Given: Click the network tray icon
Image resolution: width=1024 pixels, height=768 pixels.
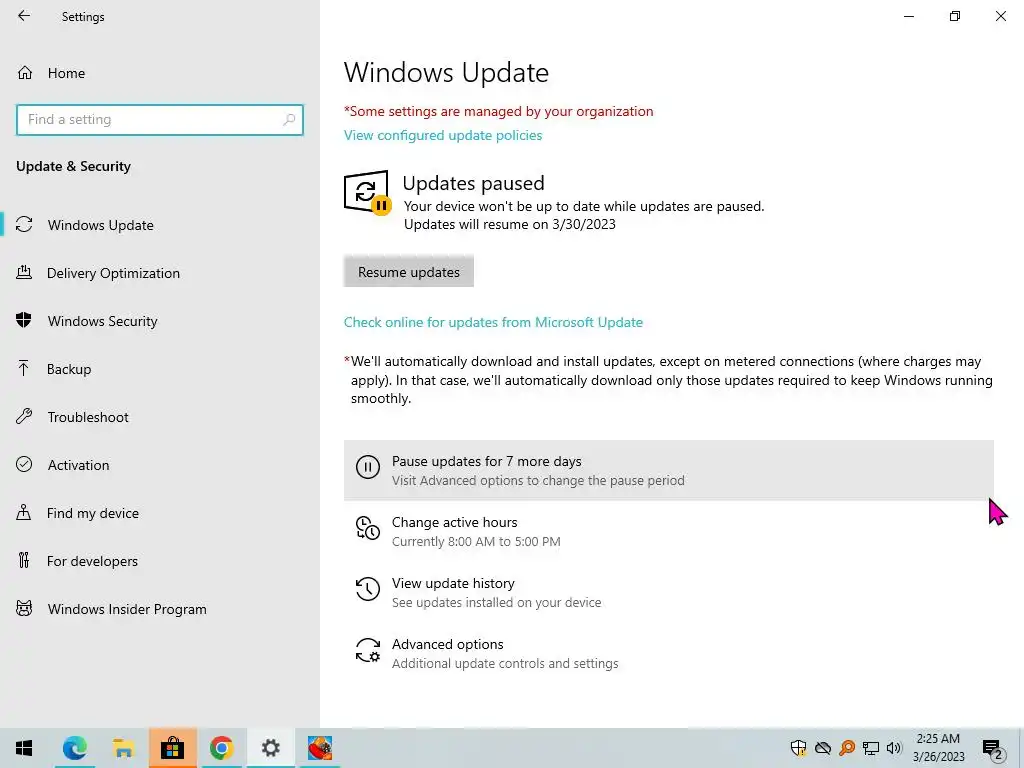Looking at the screenshot, I should click(x=871, y=748).
